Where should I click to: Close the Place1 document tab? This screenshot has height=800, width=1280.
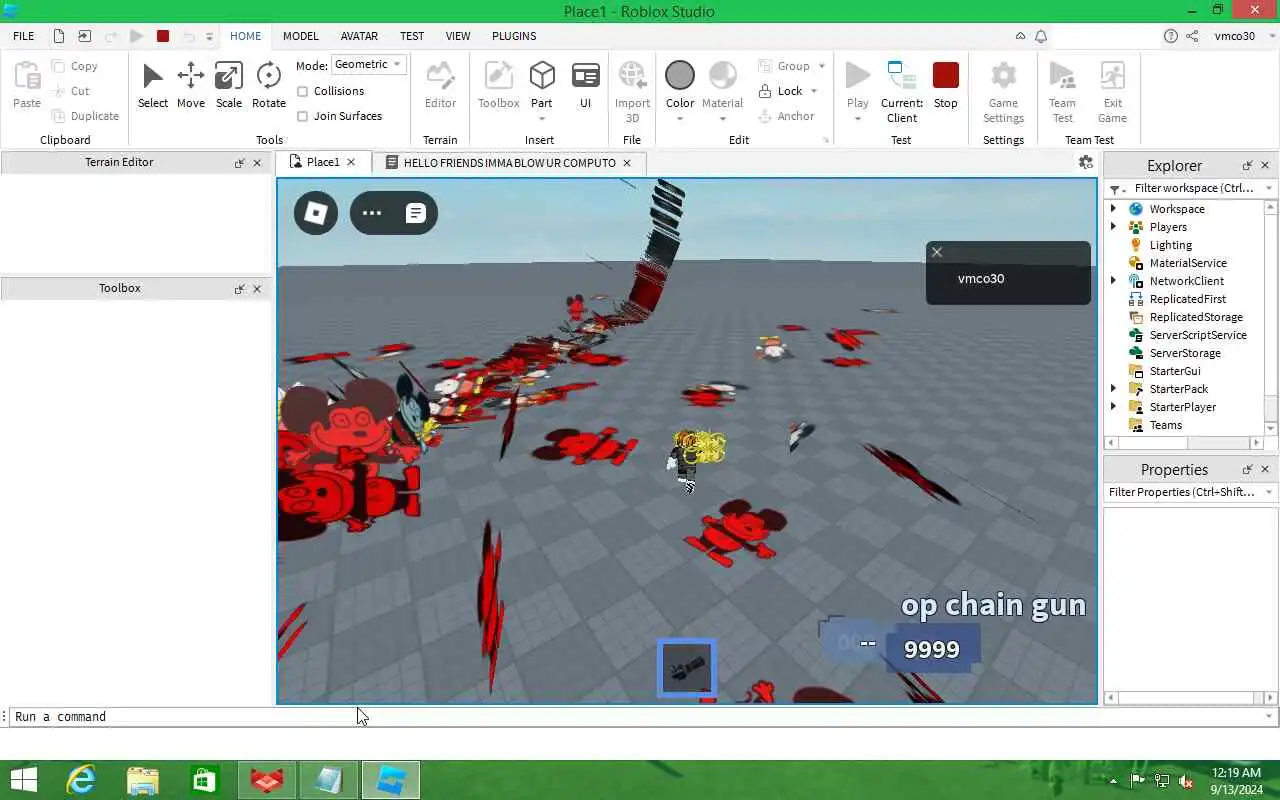point(351,162)
